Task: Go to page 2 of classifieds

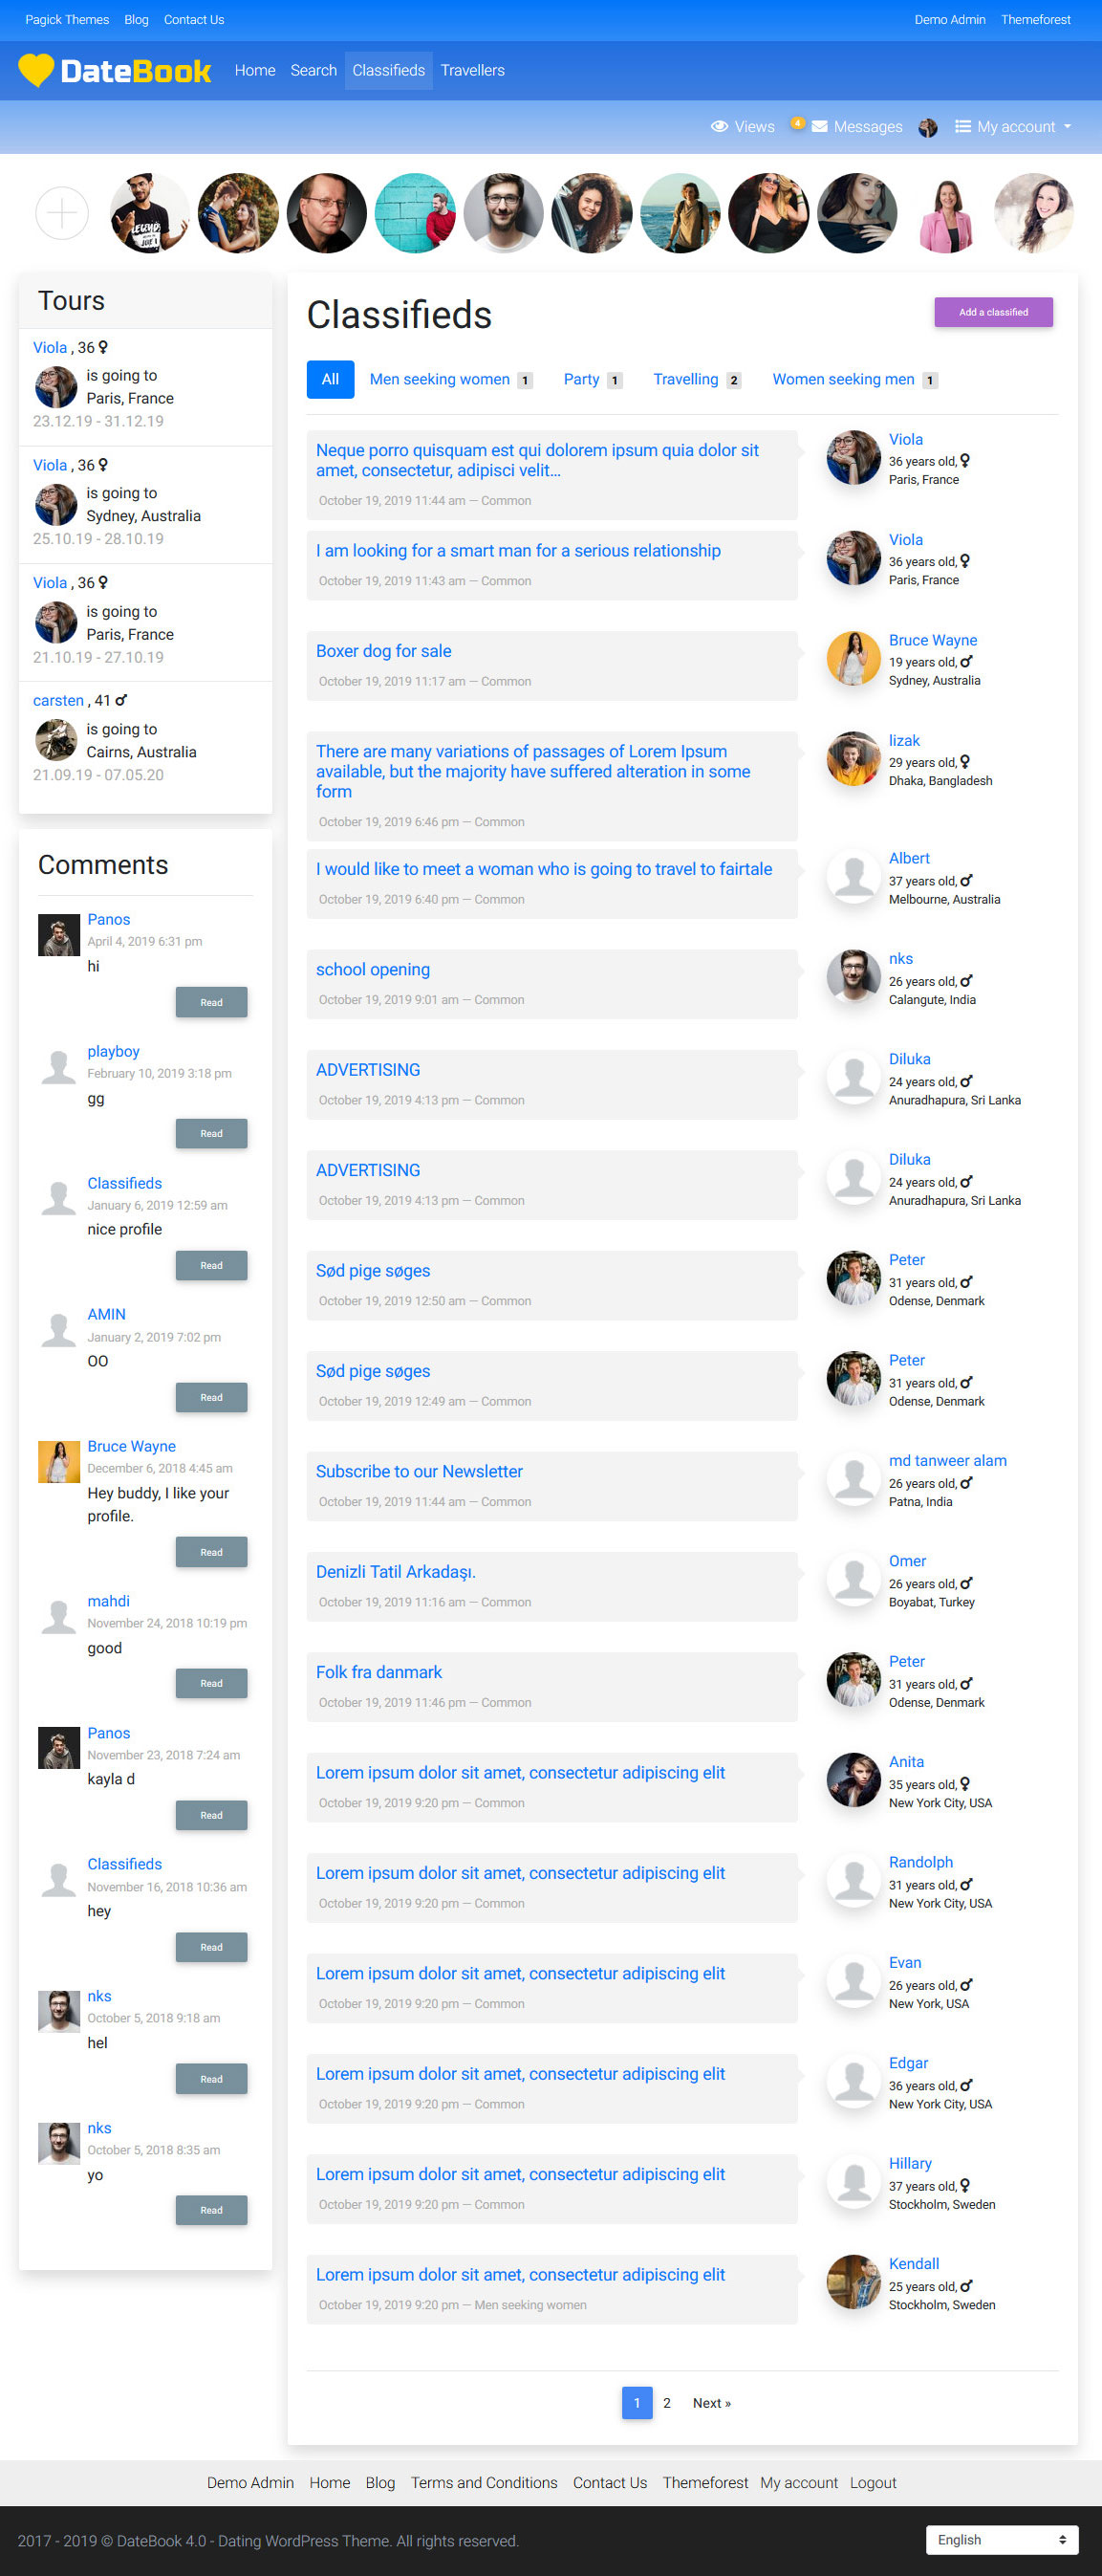Action: pyautogui.click(x=667, y=2403)
